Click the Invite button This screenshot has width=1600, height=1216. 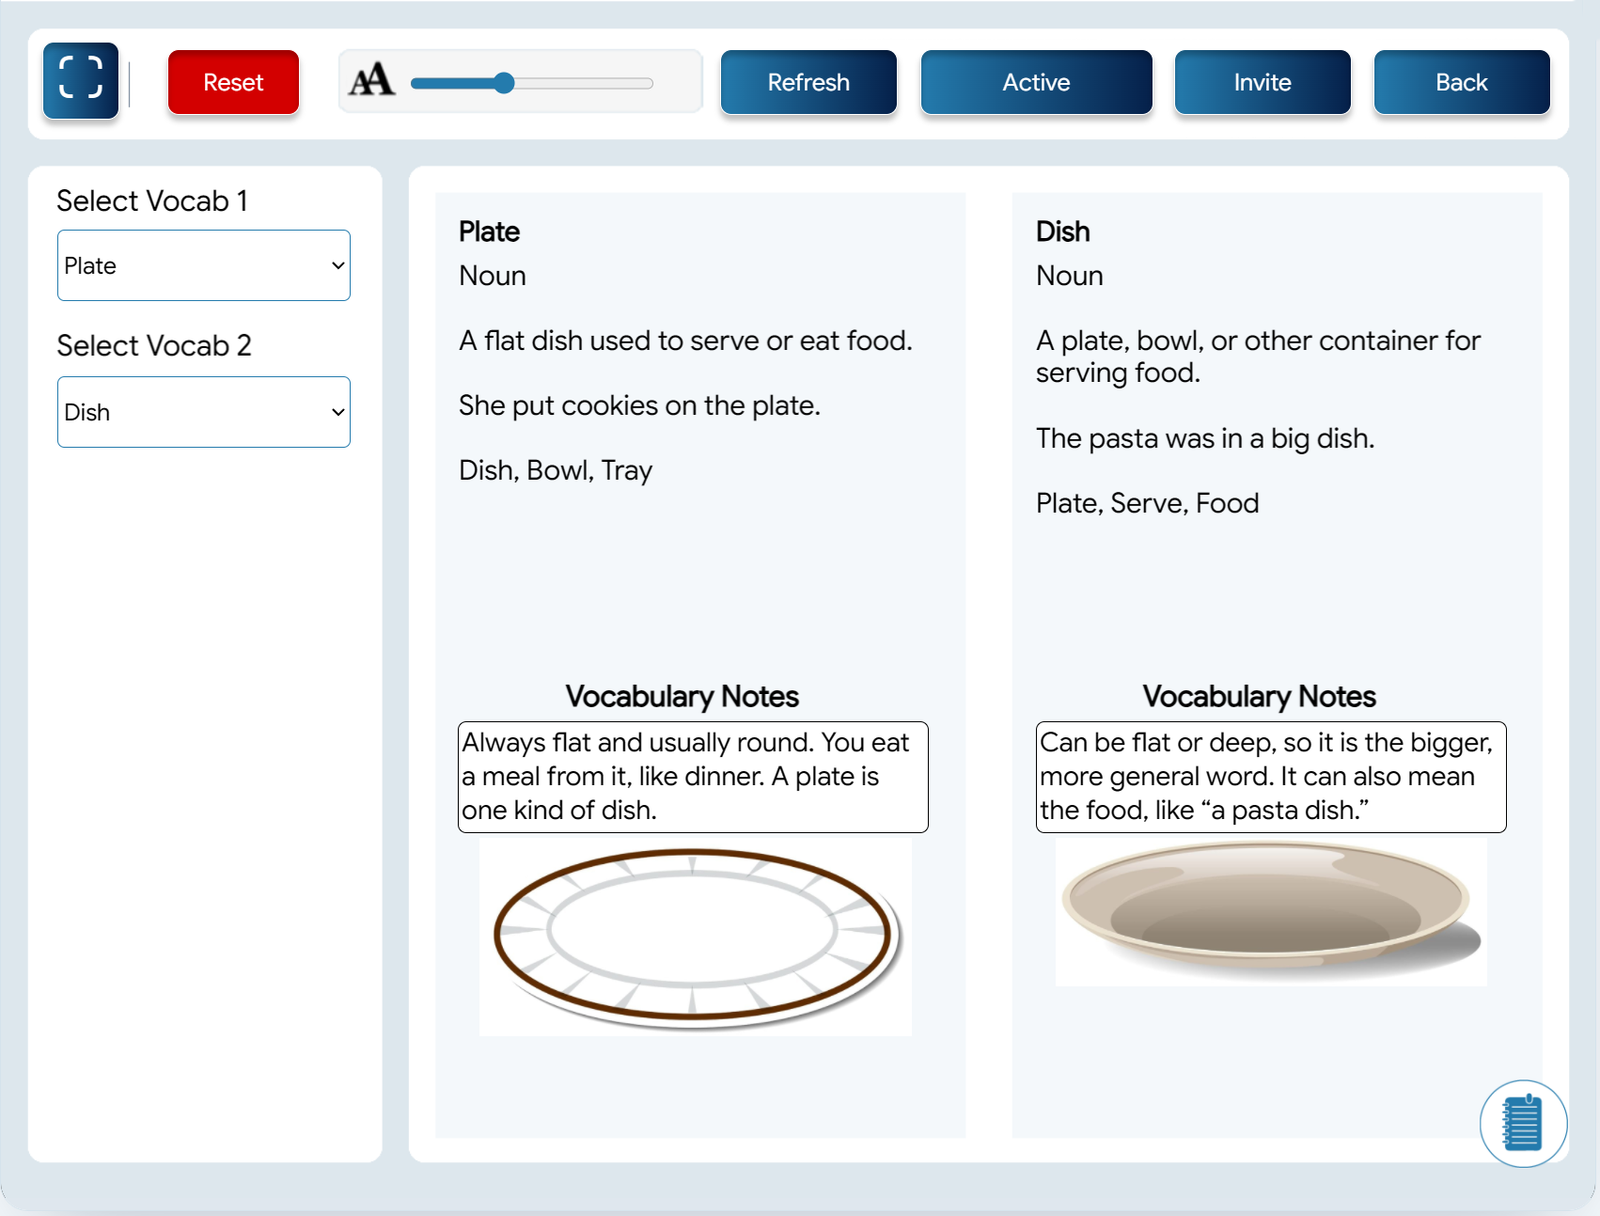(1262, 82)
